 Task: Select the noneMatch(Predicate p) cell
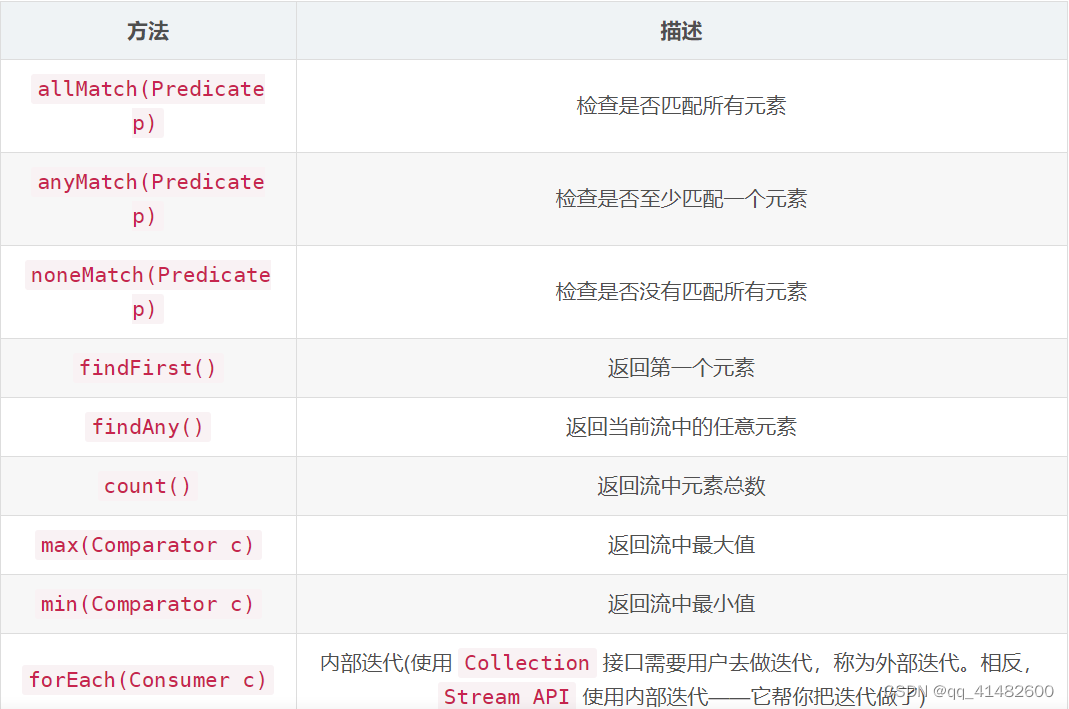(148, 291)
